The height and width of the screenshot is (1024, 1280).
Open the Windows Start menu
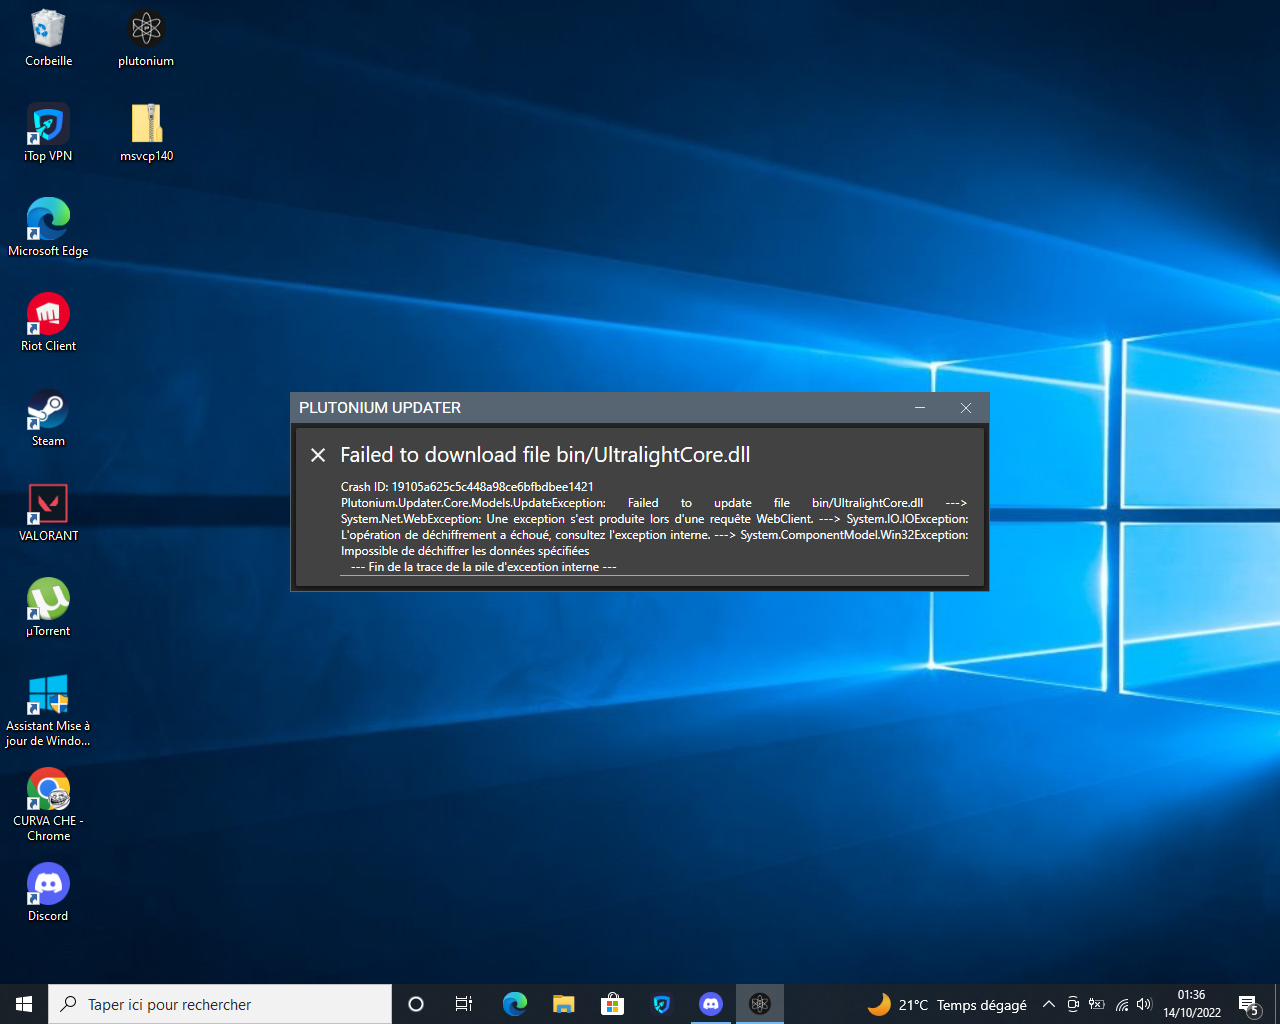[24, 1004]
